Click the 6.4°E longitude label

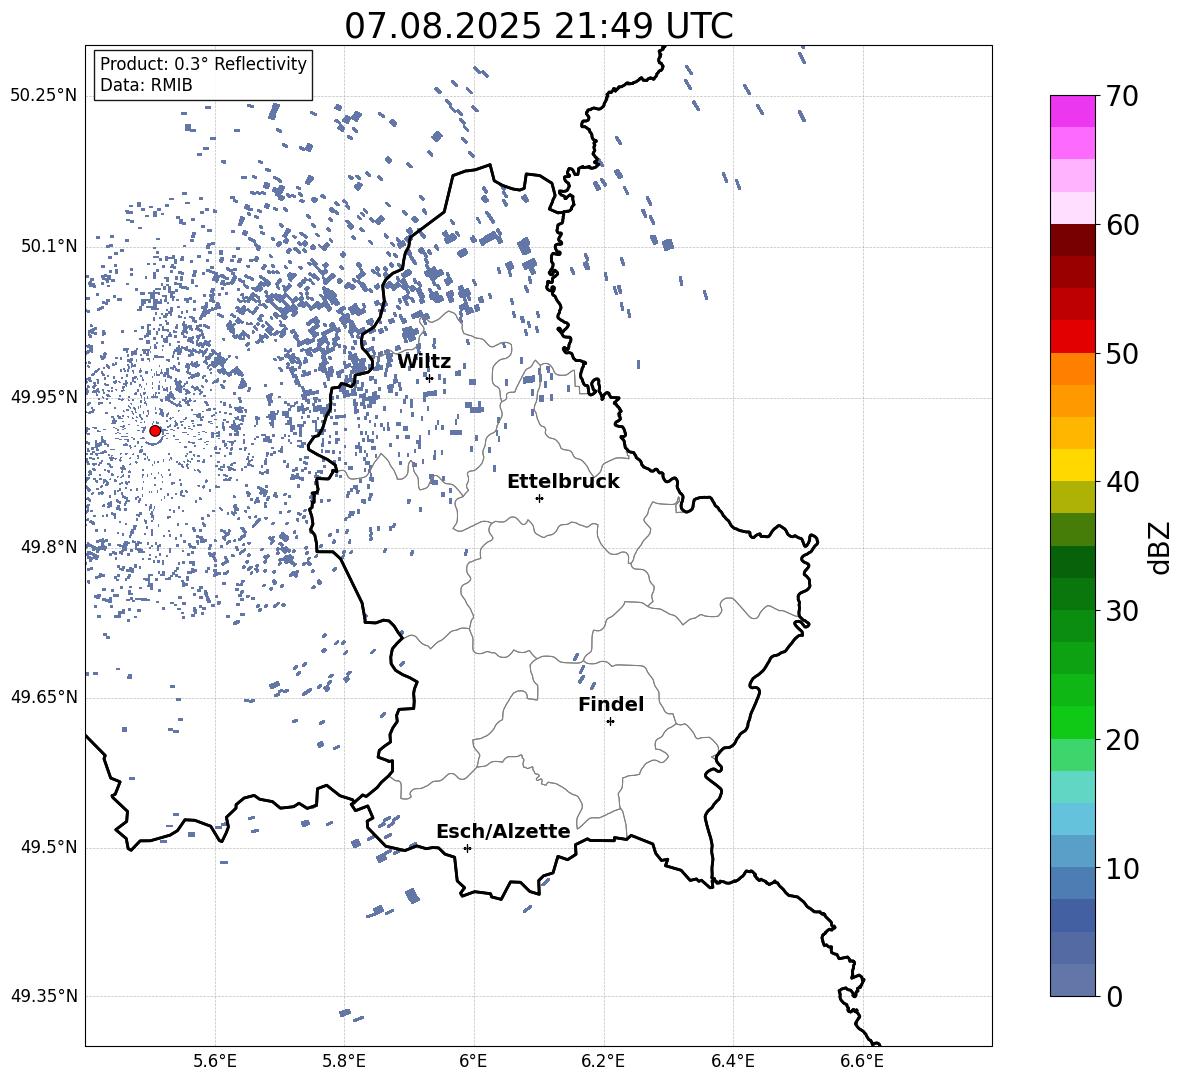(732, 1061)
